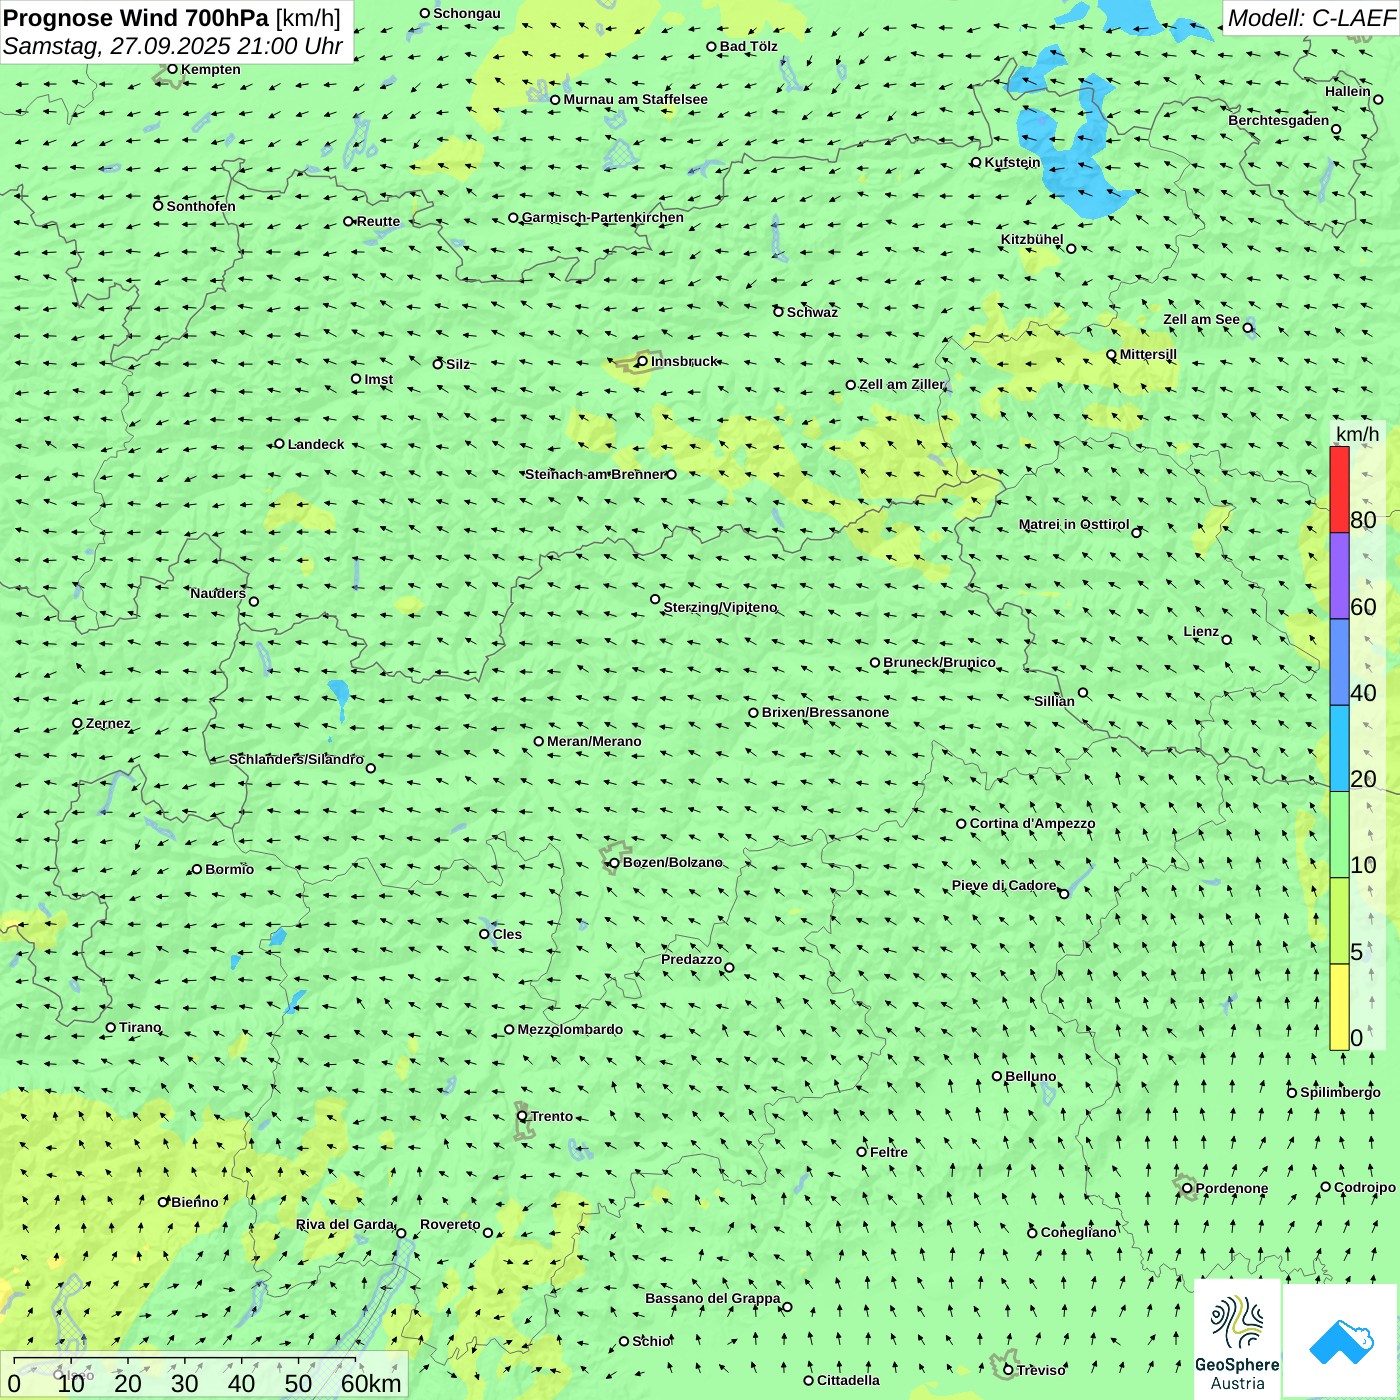Screen dimensions: 1400x1400
Task: Click the 'Sillian' label
Action: 1054,701
